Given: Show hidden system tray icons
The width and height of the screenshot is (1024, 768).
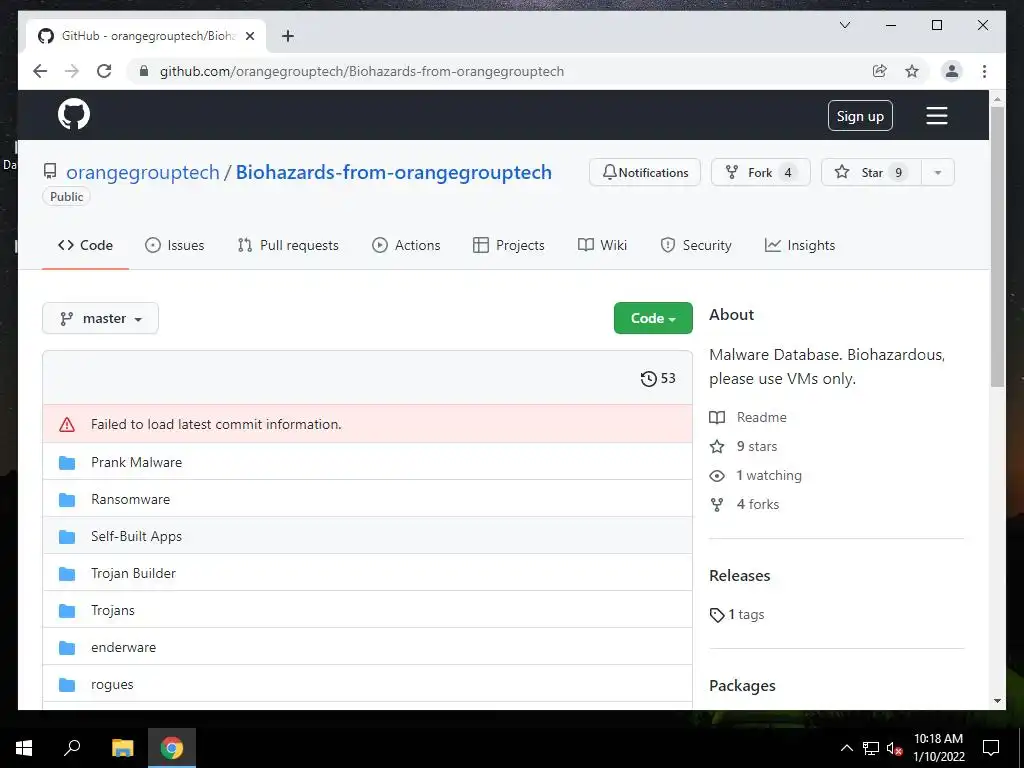Looking at the screenshot, I should [x=846, y=748].
